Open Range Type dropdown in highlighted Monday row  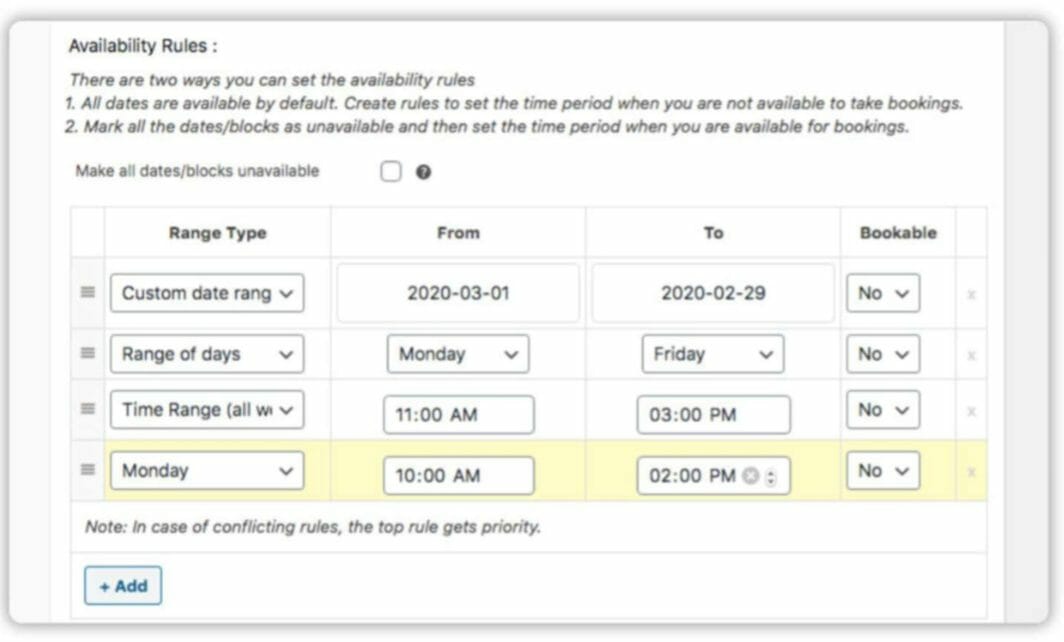207,470
